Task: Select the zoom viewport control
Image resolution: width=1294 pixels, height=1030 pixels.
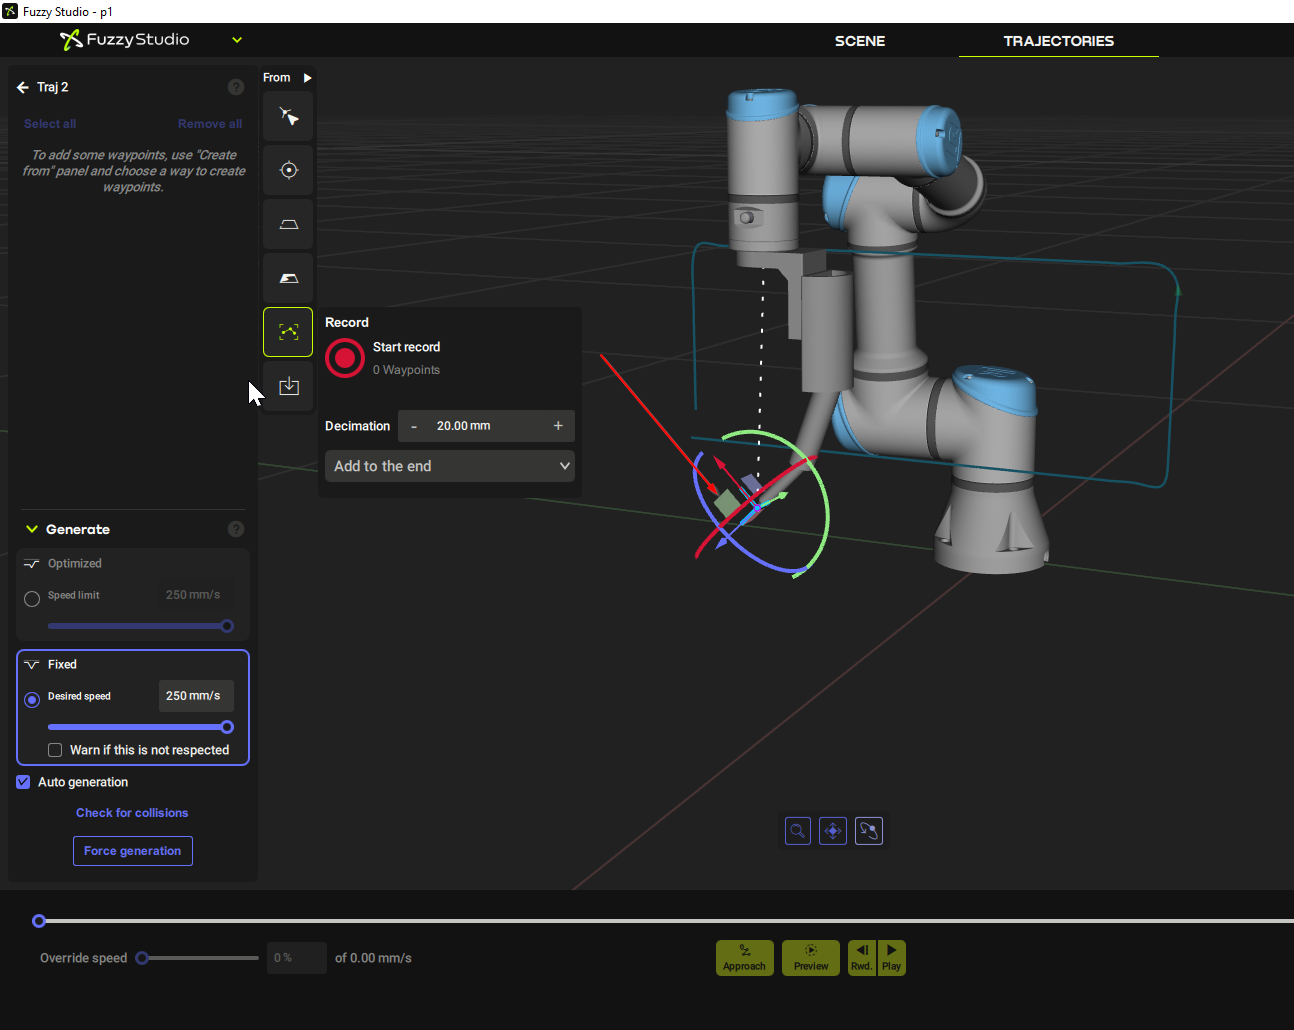Action: click(x=797, y=830)
